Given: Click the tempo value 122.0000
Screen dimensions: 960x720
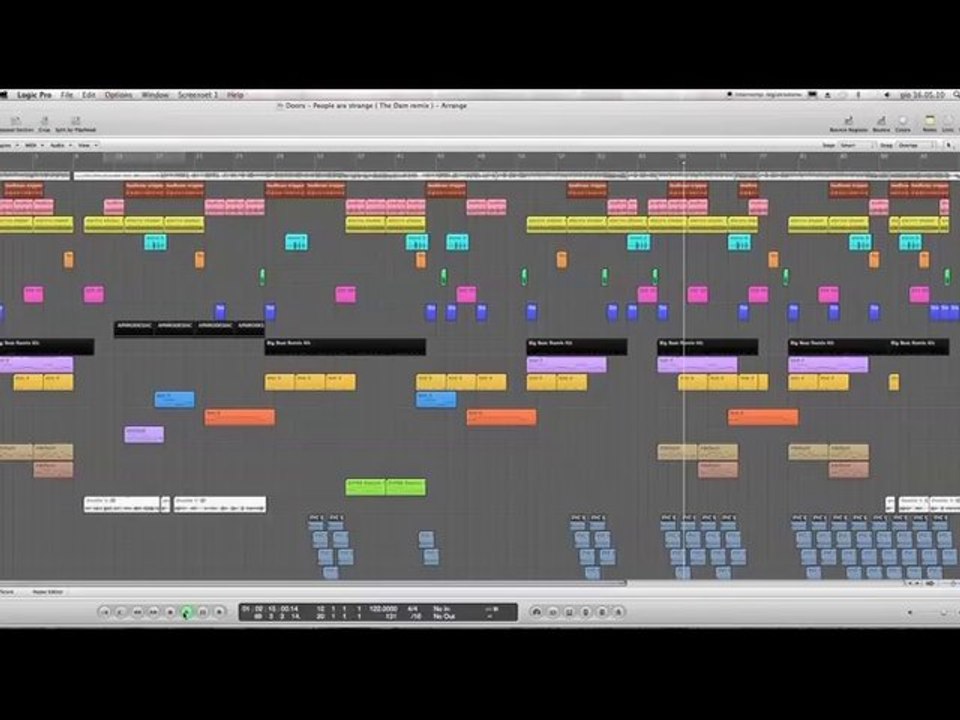Looking at the screenshot, I should tap(383, 609).
